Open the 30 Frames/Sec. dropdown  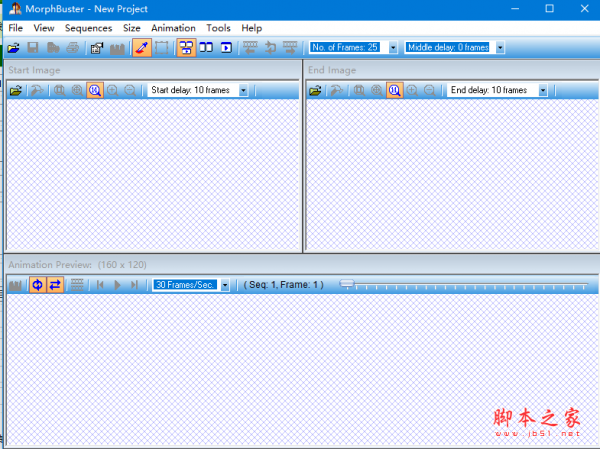[x=225, y=285]
